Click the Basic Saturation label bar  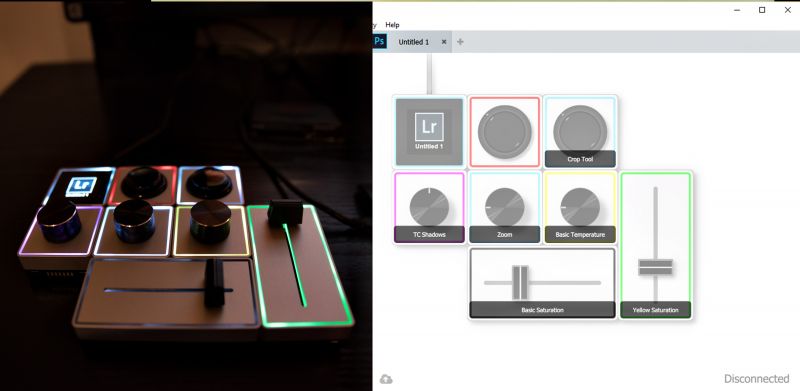(542, 310)
